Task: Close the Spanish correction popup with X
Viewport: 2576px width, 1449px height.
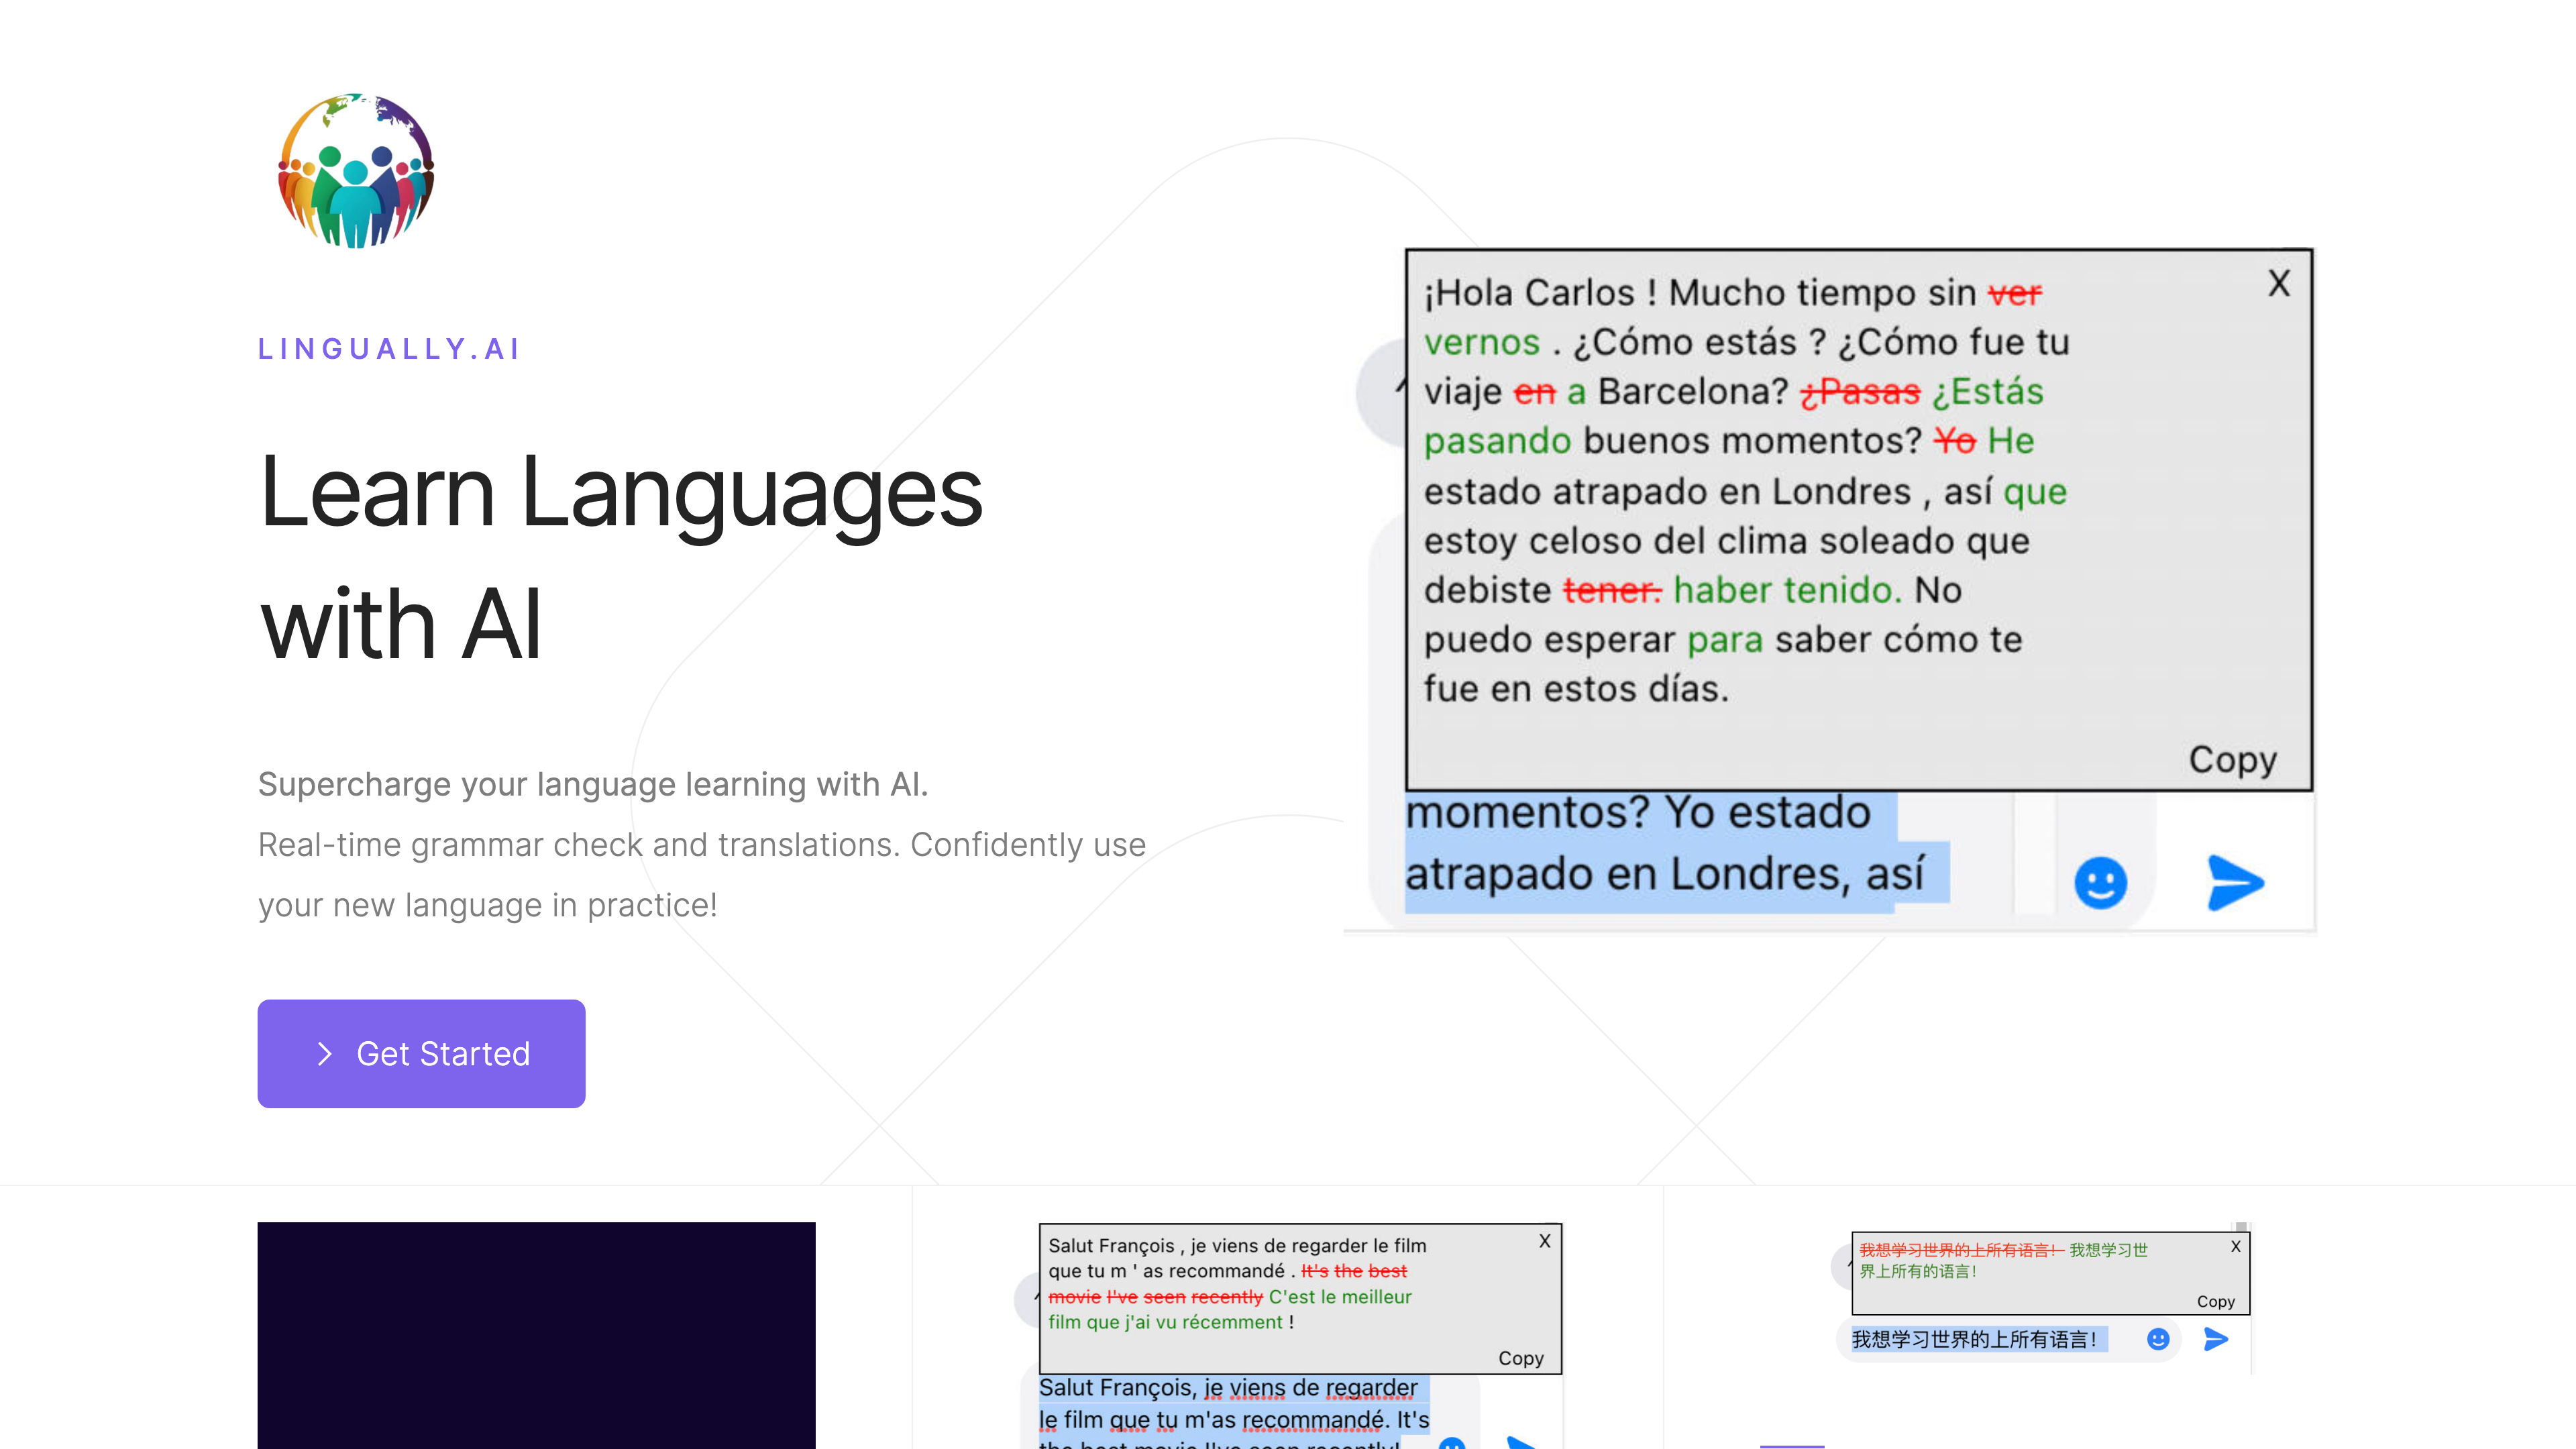Action: pyautogui.click(x=2278, y=283)
